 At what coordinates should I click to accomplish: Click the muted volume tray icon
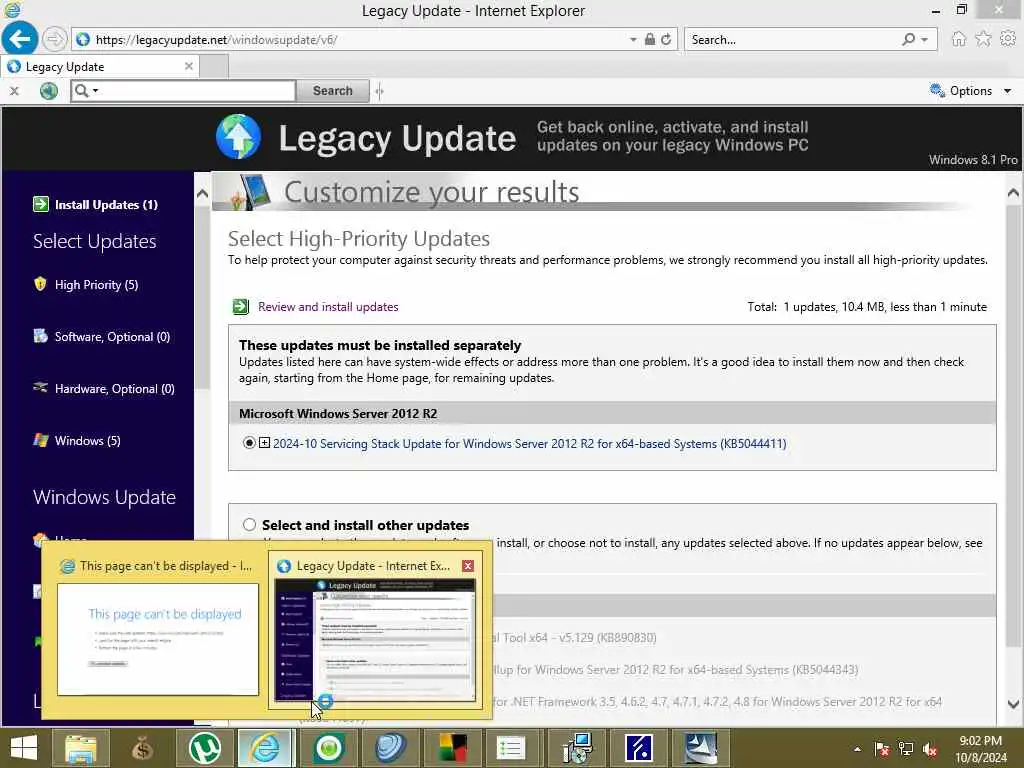point(929,749)
